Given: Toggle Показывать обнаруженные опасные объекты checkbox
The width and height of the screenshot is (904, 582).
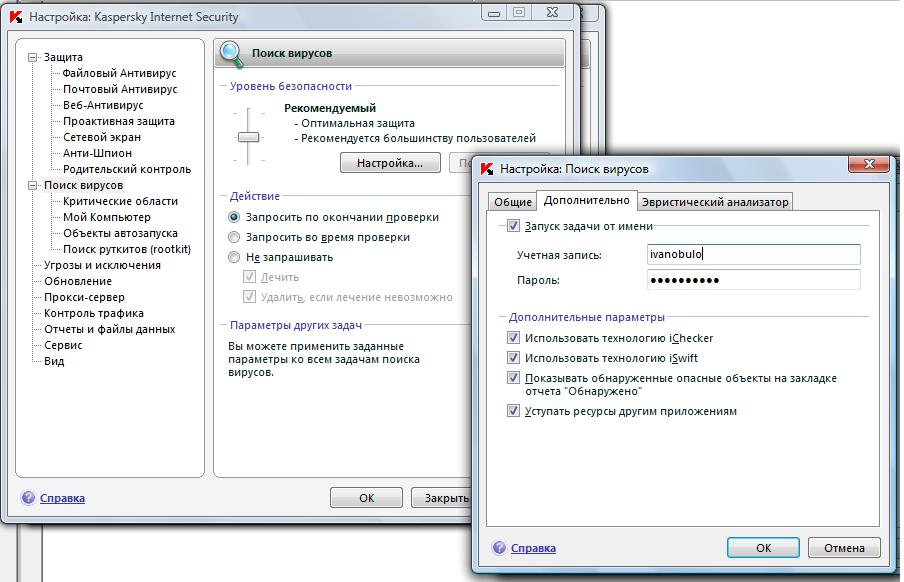Looking at the screenshot, I should [x=513, y=378].
